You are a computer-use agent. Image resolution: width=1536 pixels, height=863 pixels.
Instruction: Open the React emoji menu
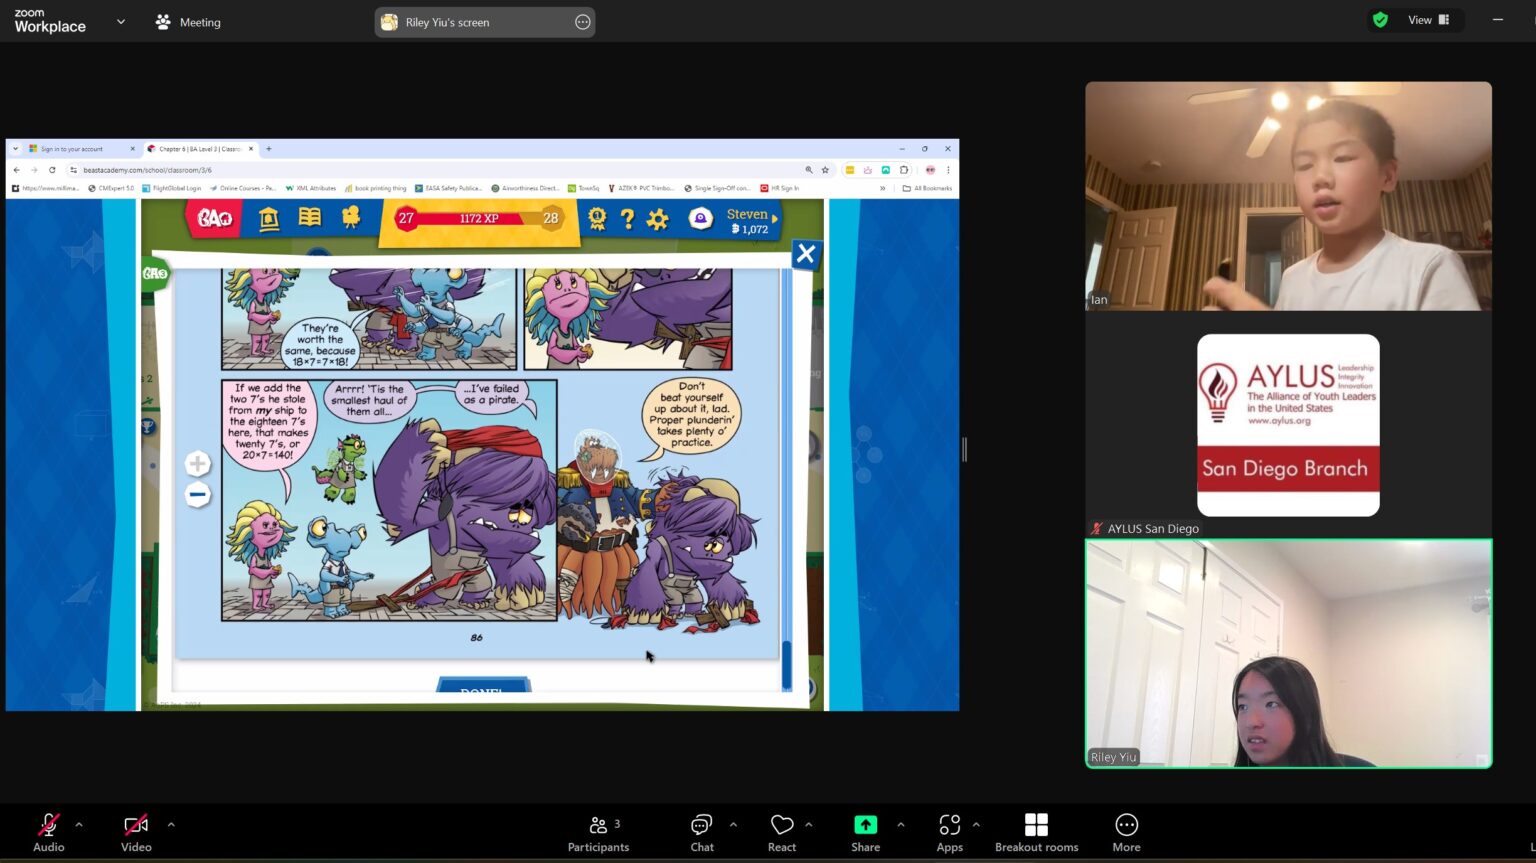click(782, 832)
